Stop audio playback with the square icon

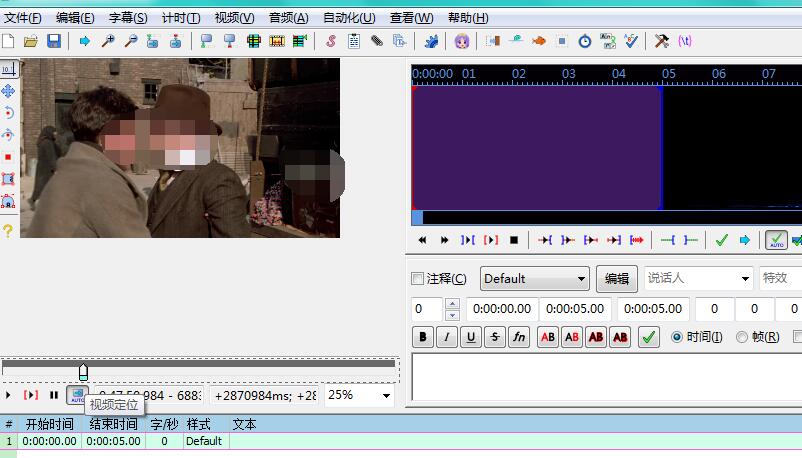(514, 240)
